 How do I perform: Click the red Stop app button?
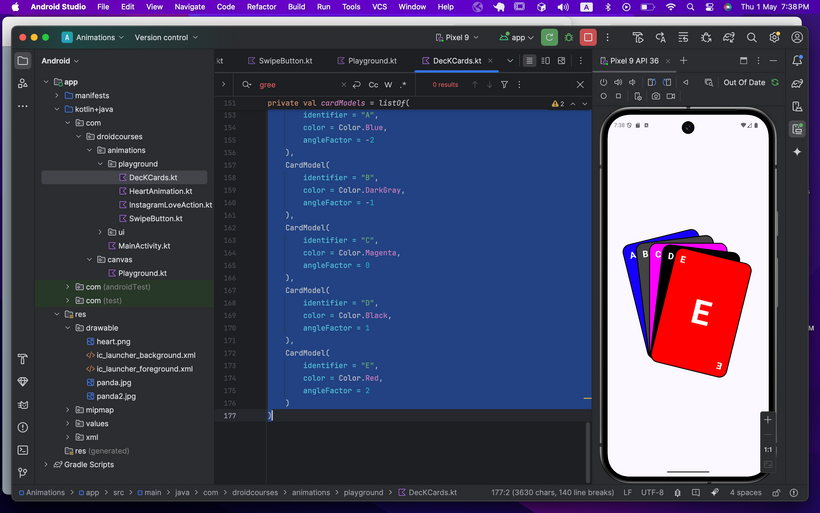coord(588,38)
